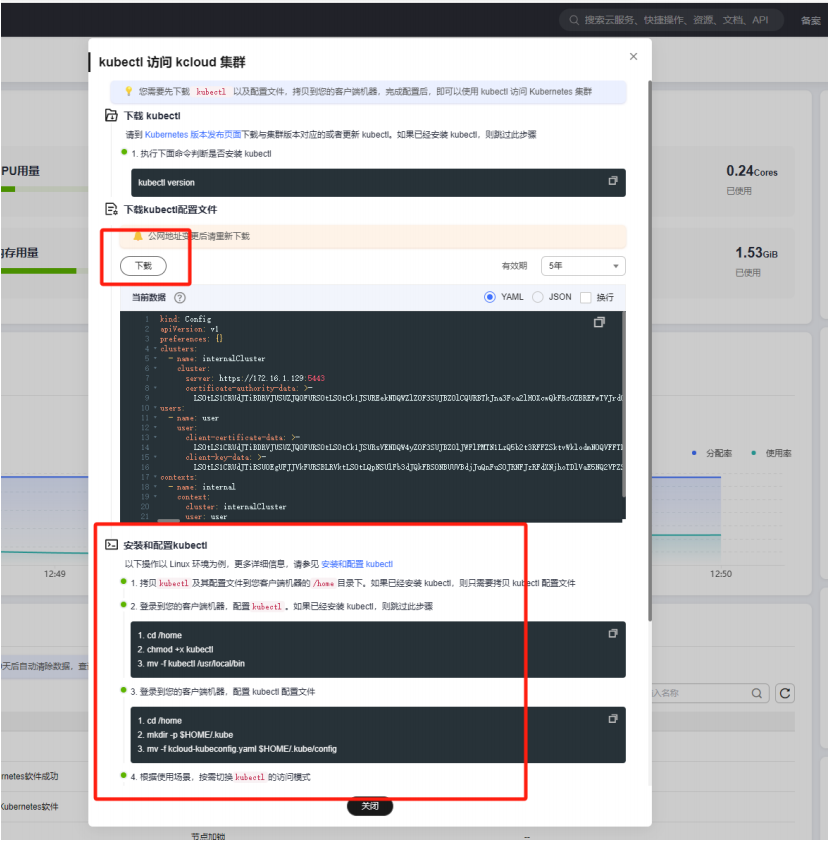Select the YAML format radio button

[x=489, y=297]
